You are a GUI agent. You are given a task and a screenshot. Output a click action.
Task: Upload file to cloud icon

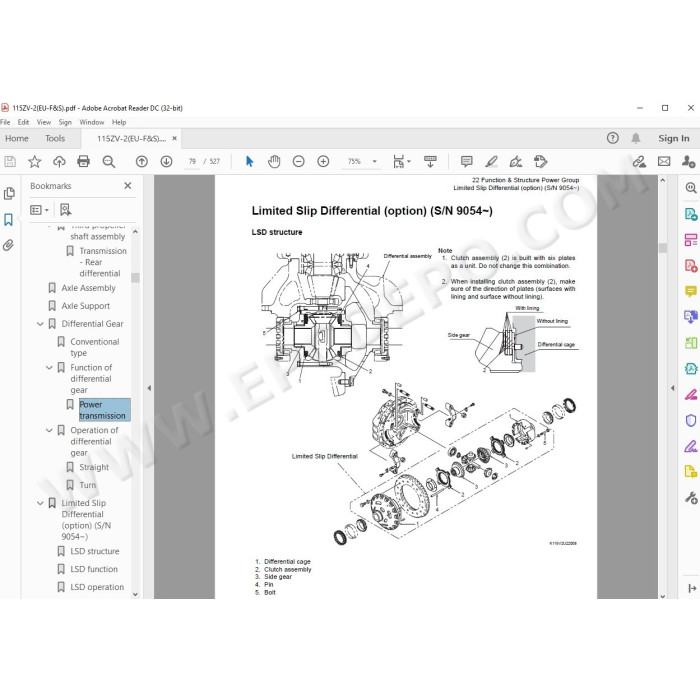(59, 162)
